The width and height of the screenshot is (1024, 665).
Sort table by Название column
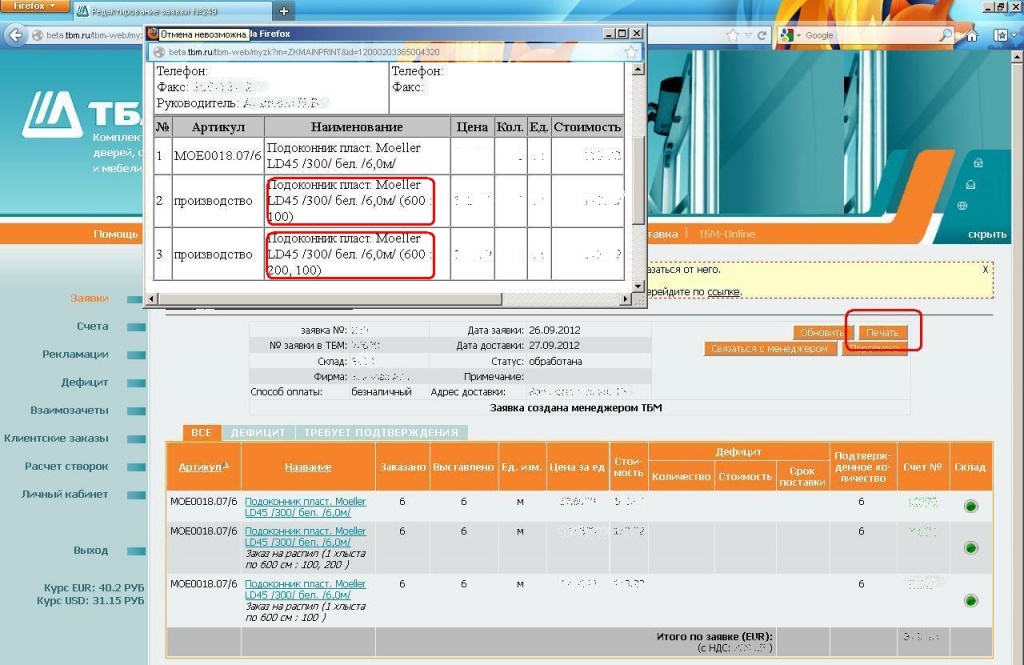308,467
